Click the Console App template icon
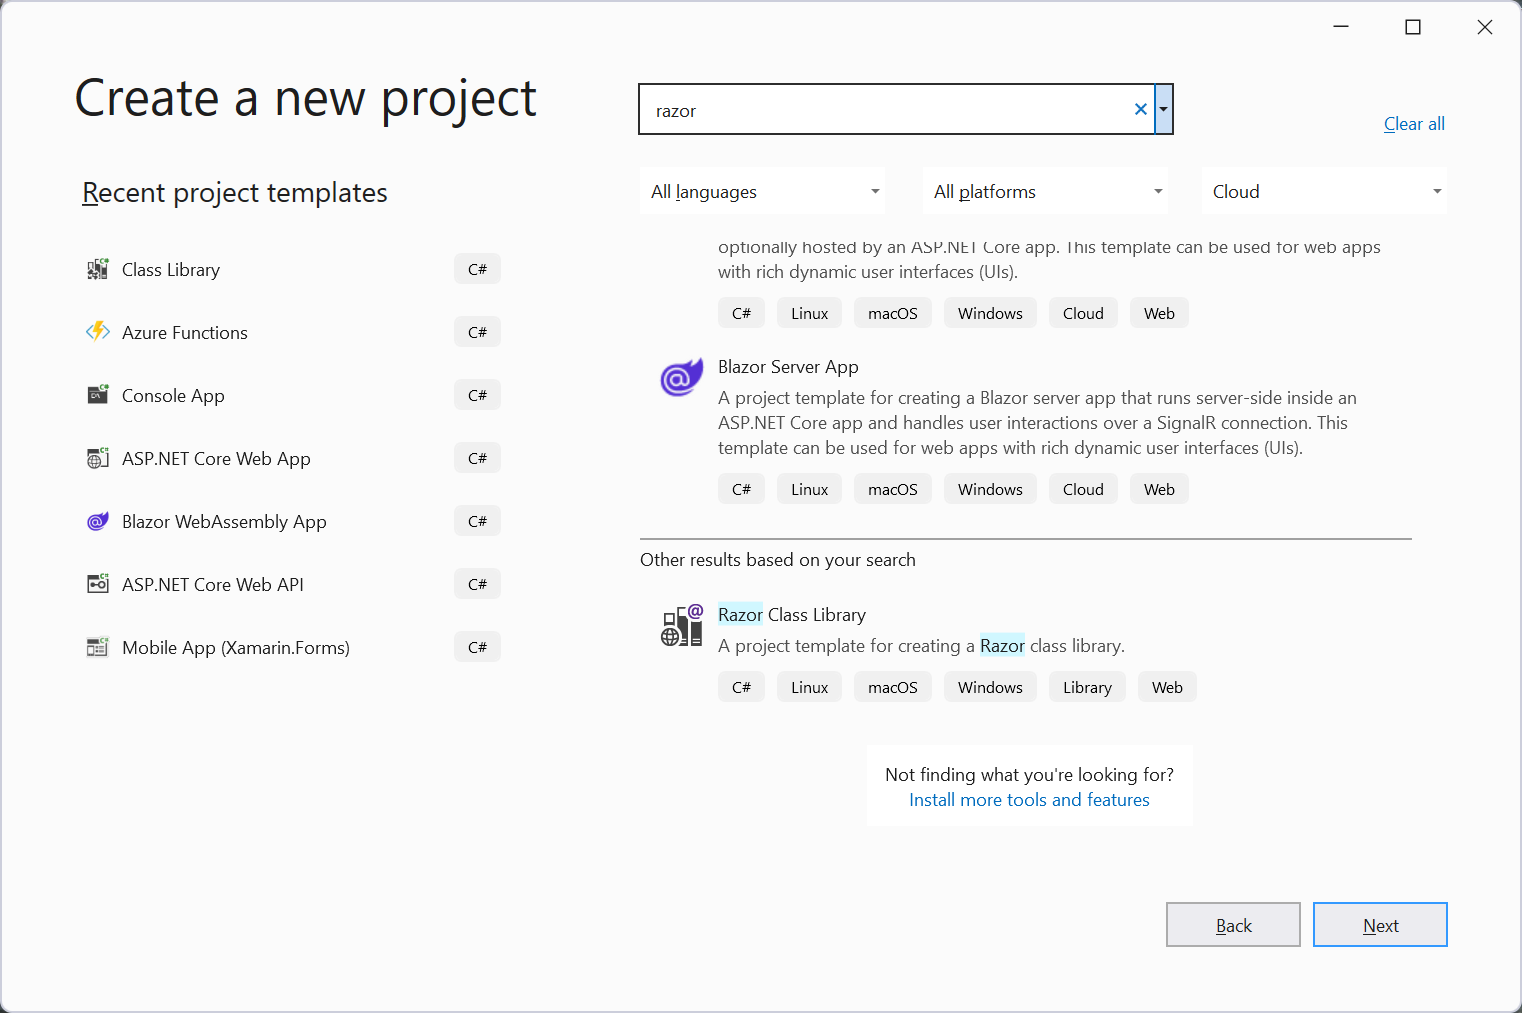Viewport: 1522px width, 1013px height. 97,394
